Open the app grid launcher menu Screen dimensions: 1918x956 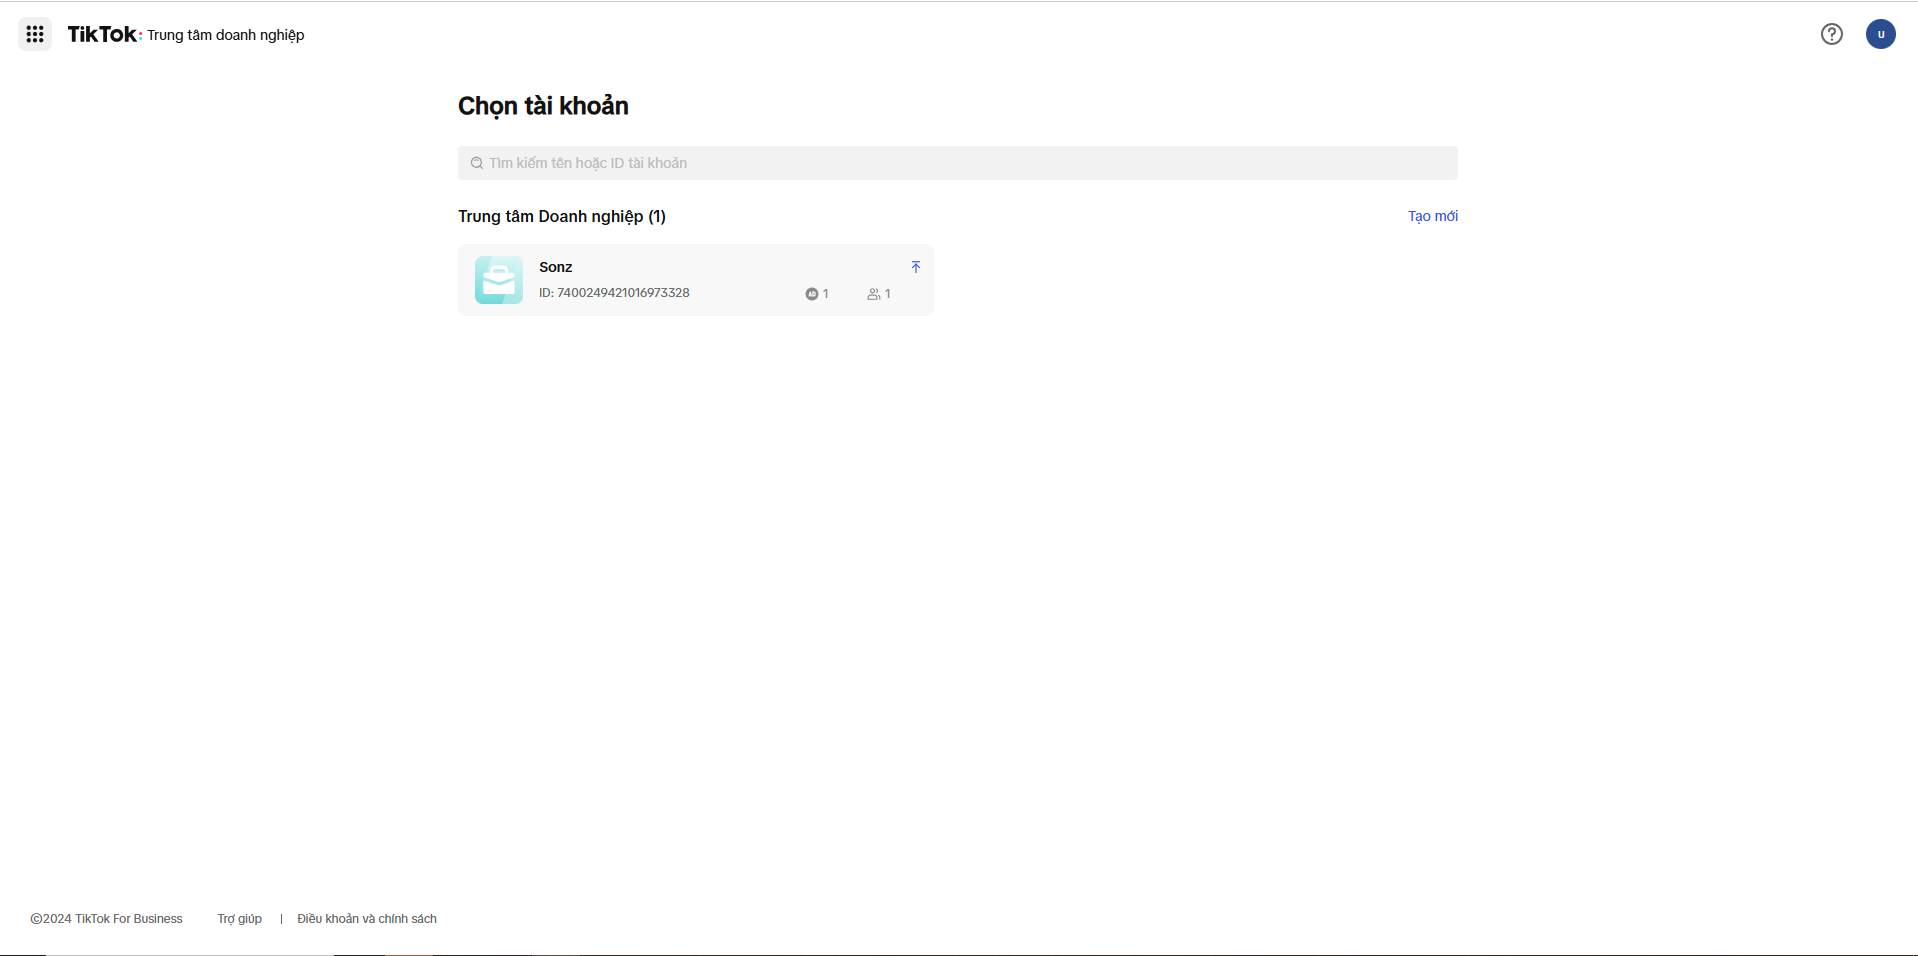click(35, 35)
